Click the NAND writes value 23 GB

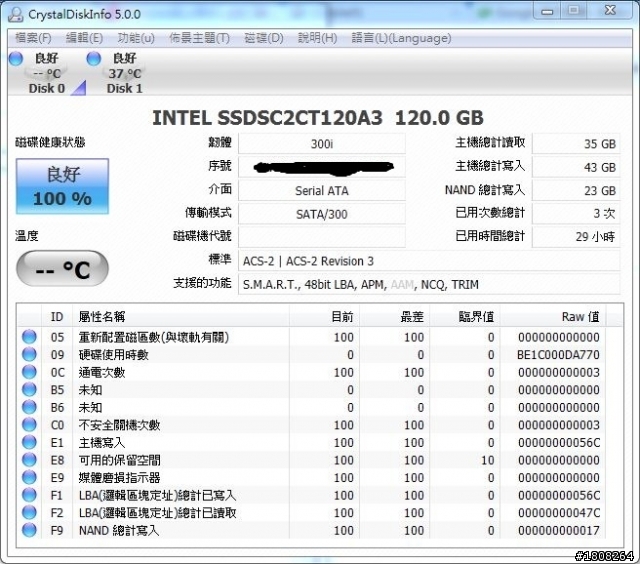click(576, 191)
